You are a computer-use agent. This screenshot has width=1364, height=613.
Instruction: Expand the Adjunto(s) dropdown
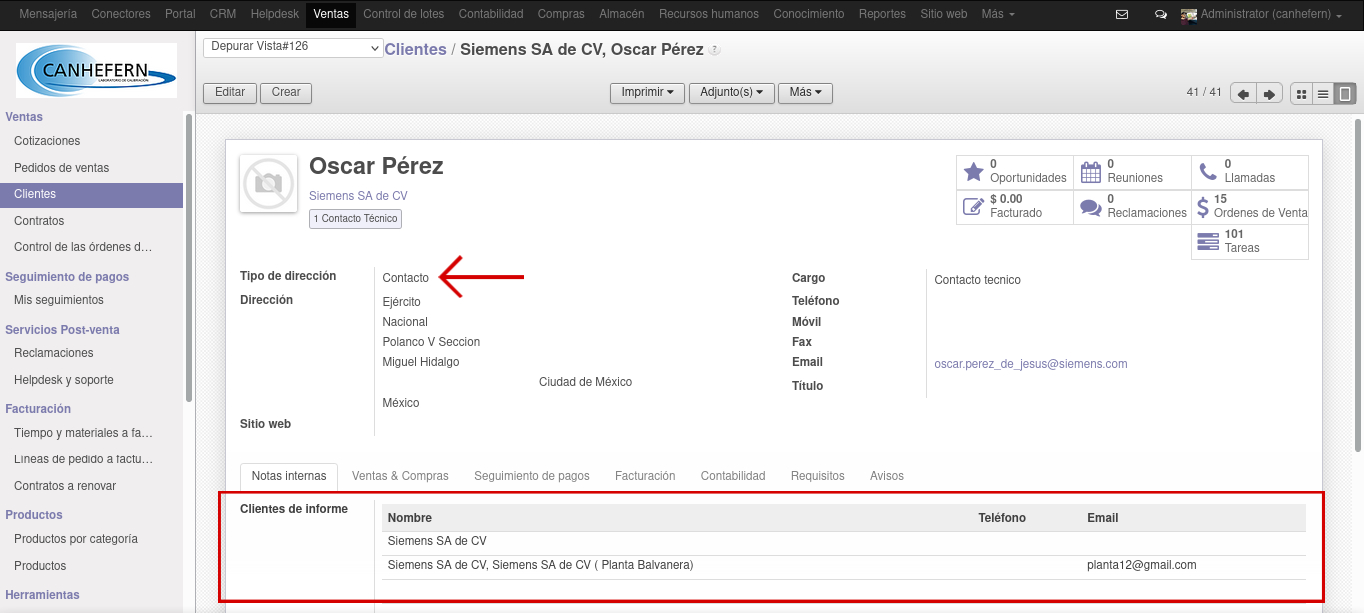pos(731,92)
